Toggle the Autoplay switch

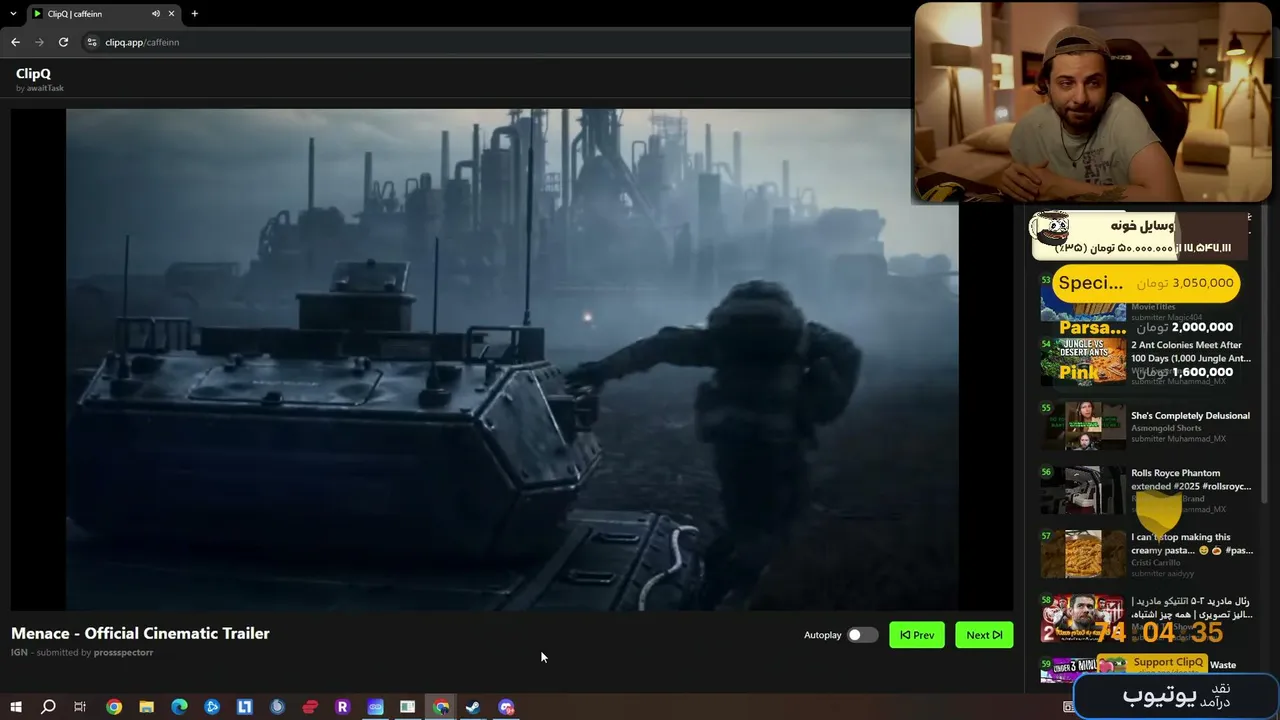[x=862, y=635]
